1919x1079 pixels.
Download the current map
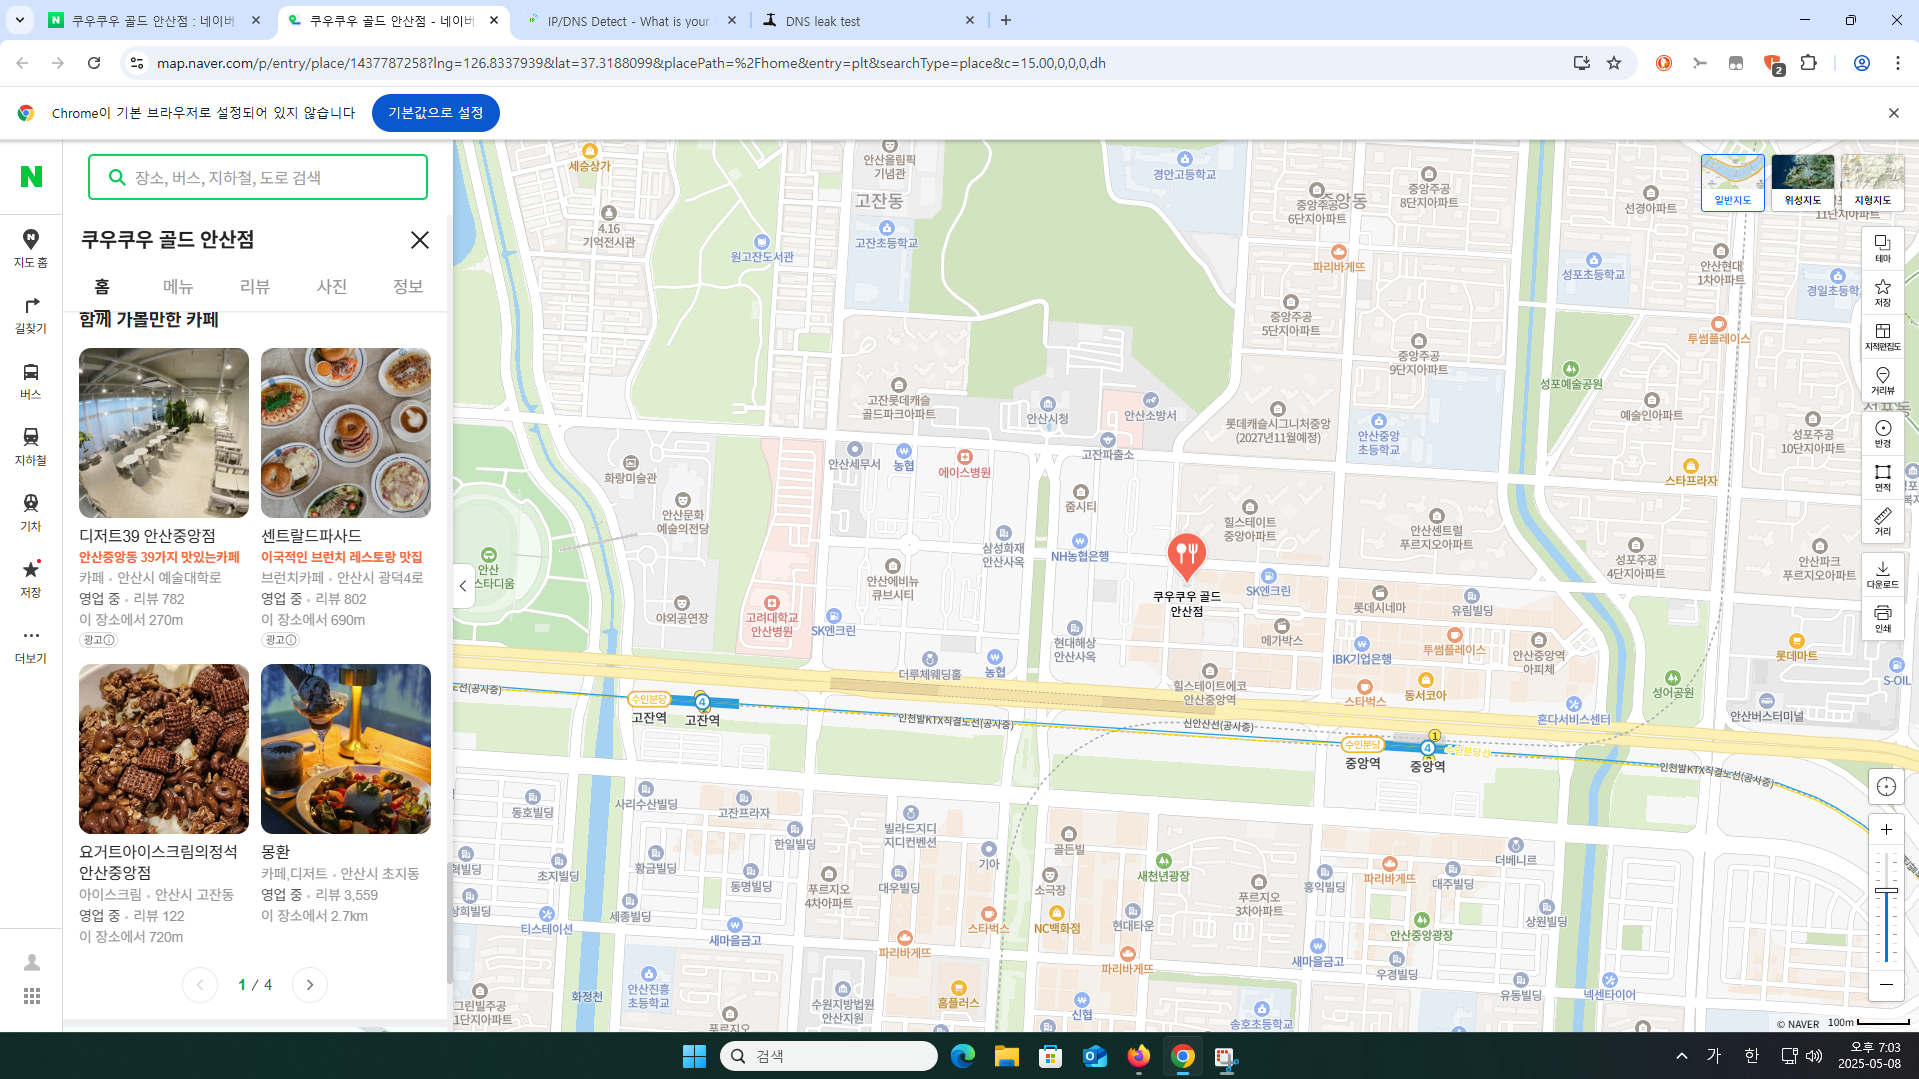pos(1883,570)
